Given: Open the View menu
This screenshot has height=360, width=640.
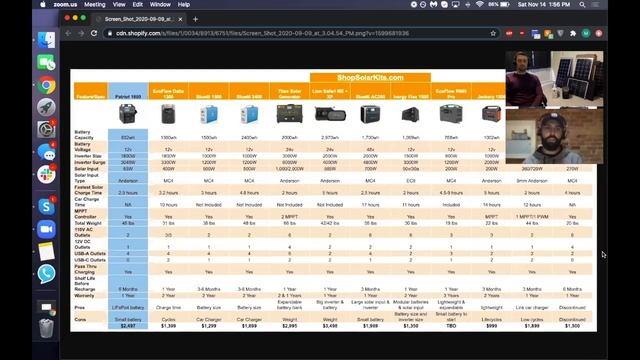Looking at the screenshot, I should point(119,4).
